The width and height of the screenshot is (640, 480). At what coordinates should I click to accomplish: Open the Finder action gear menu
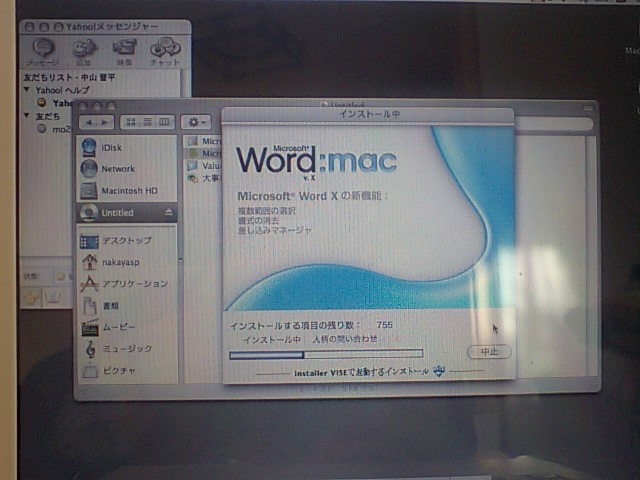point(196,122)
